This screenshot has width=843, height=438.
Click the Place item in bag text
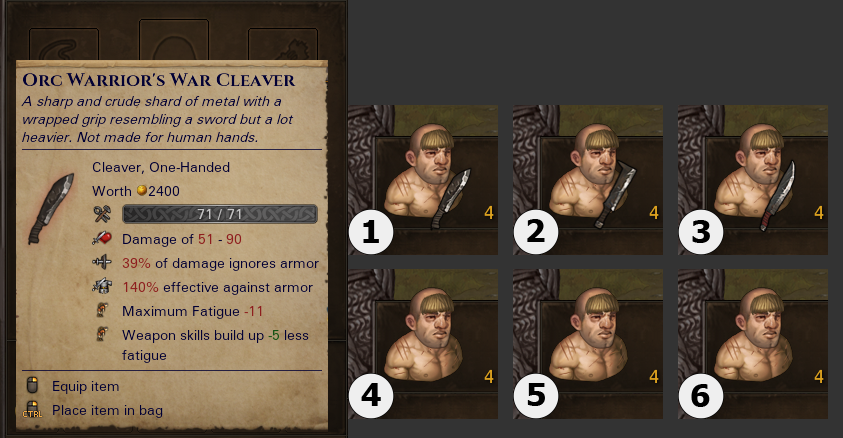click(x=108, y=410)
